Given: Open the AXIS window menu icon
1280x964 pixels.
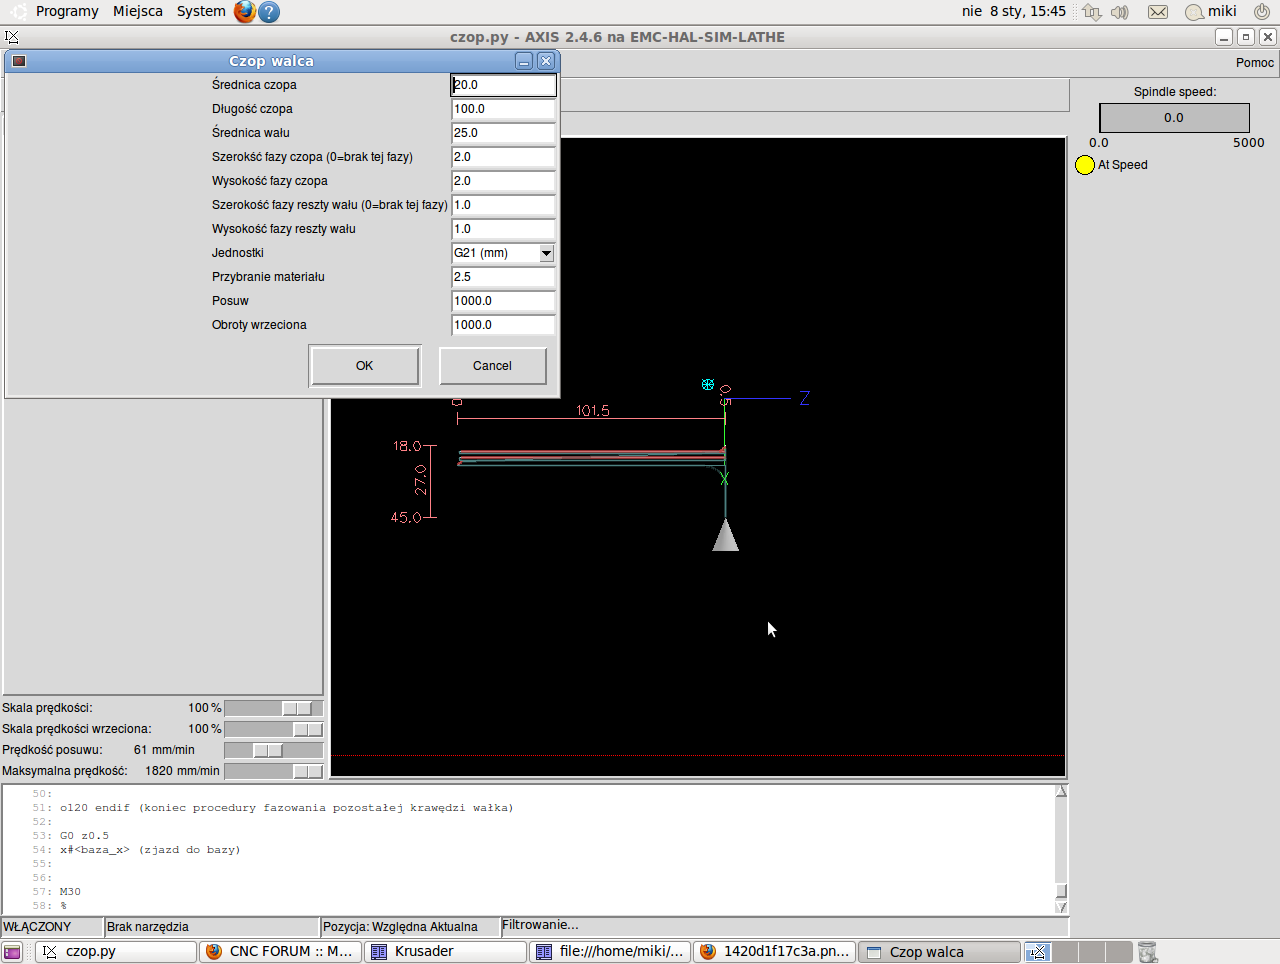Looking at the screenshot, I should coord(12,37).
